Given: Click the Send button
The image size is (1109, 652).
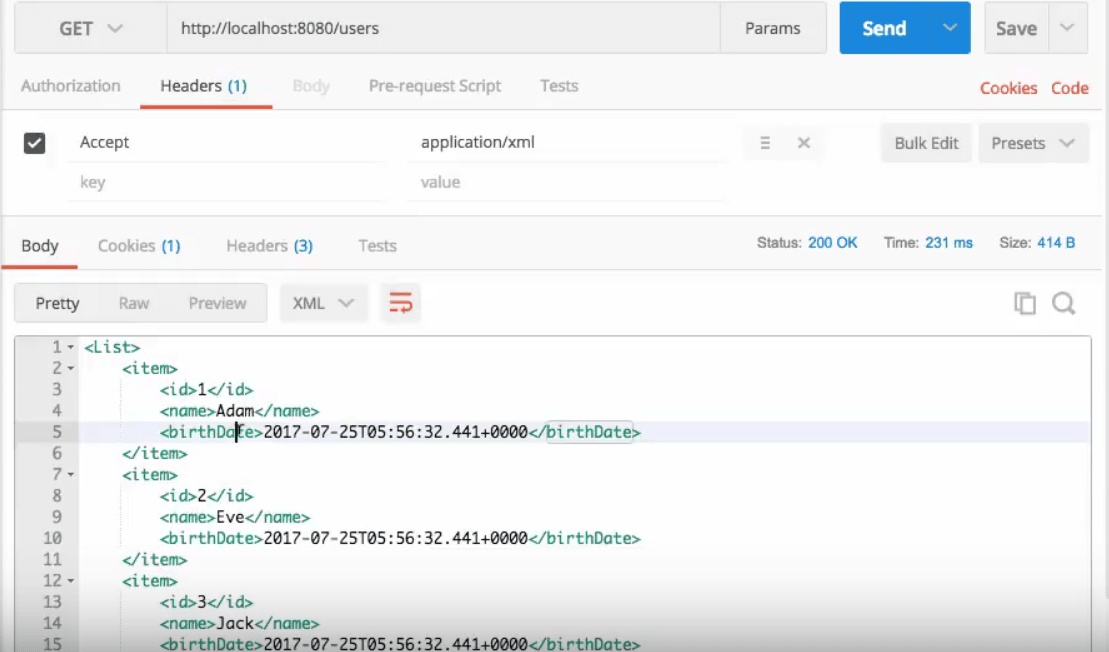Looking at the screenshot, I should (884, 28).
